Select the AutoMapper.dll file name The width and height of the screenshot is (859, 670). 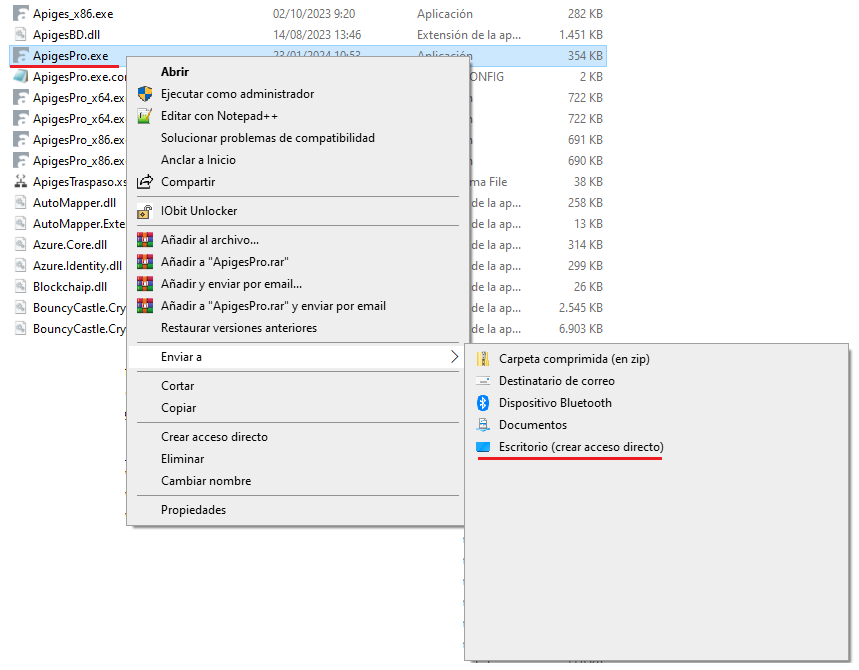75,203
